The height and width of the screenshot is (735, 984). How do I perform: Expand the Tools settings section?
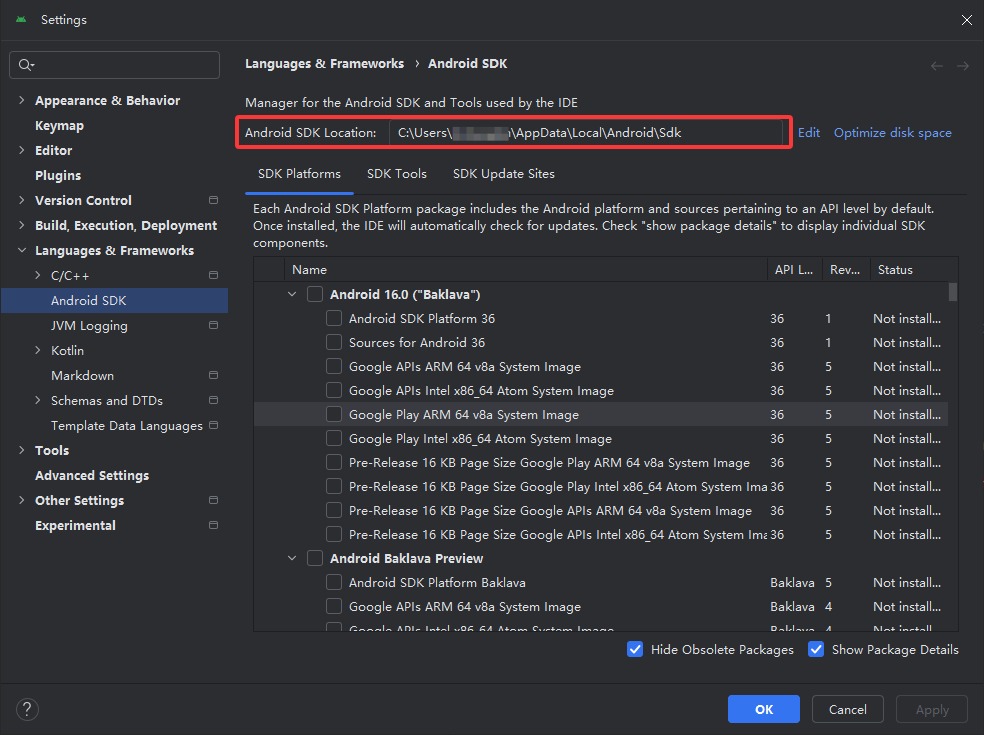tap(22, 450)
